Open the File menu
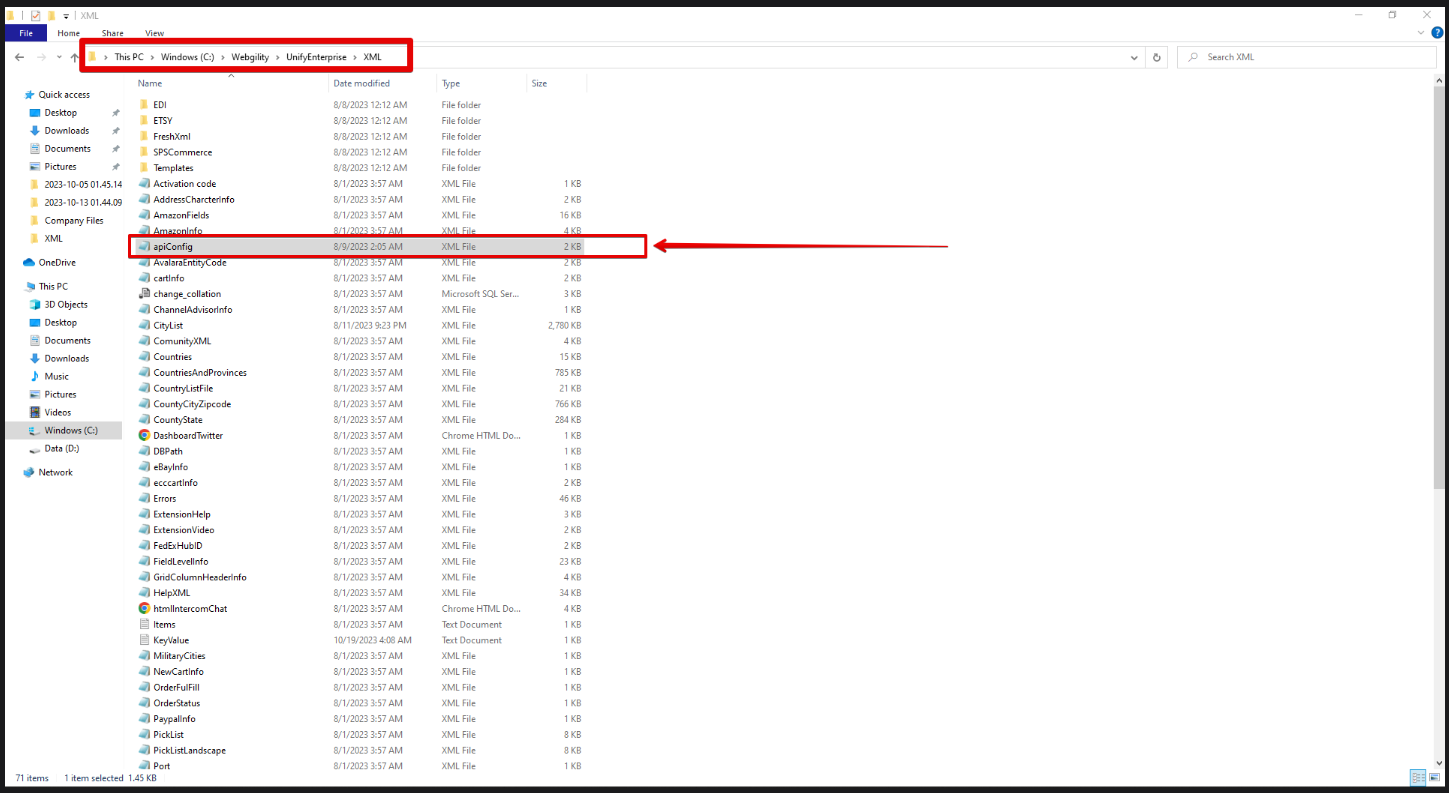This screenshot has height=793, width=1449. 26,33
